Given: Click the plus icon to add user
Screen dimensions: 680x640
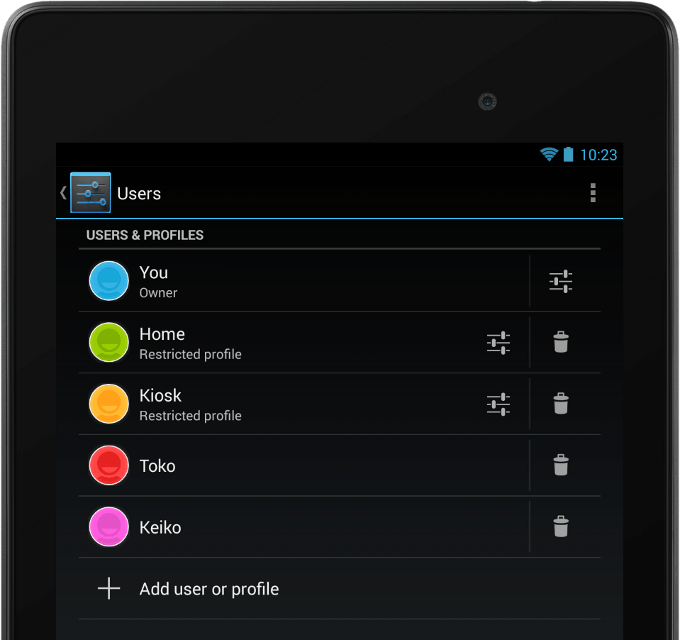Looking at the screenshot, I should point(109,588).
